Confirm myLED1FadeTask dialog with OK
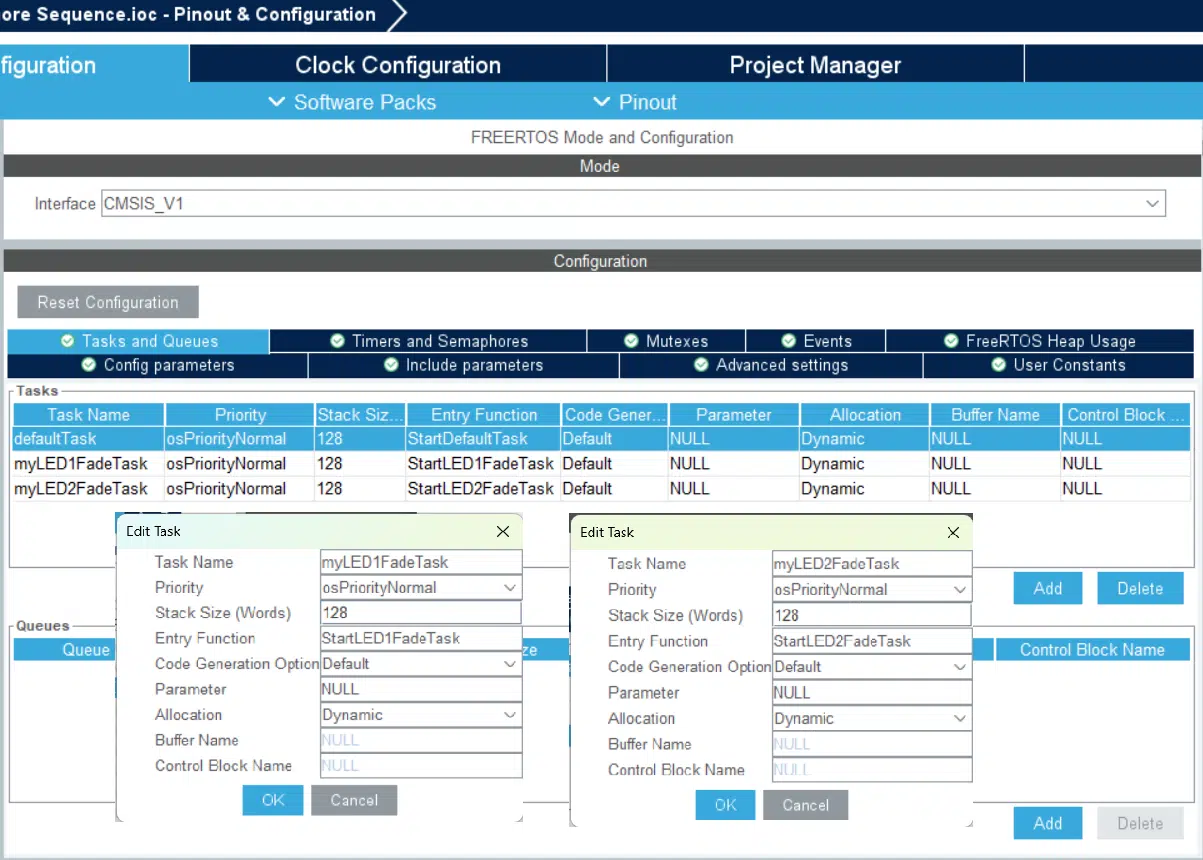1203x860 pixels. (x=273, y=800)
